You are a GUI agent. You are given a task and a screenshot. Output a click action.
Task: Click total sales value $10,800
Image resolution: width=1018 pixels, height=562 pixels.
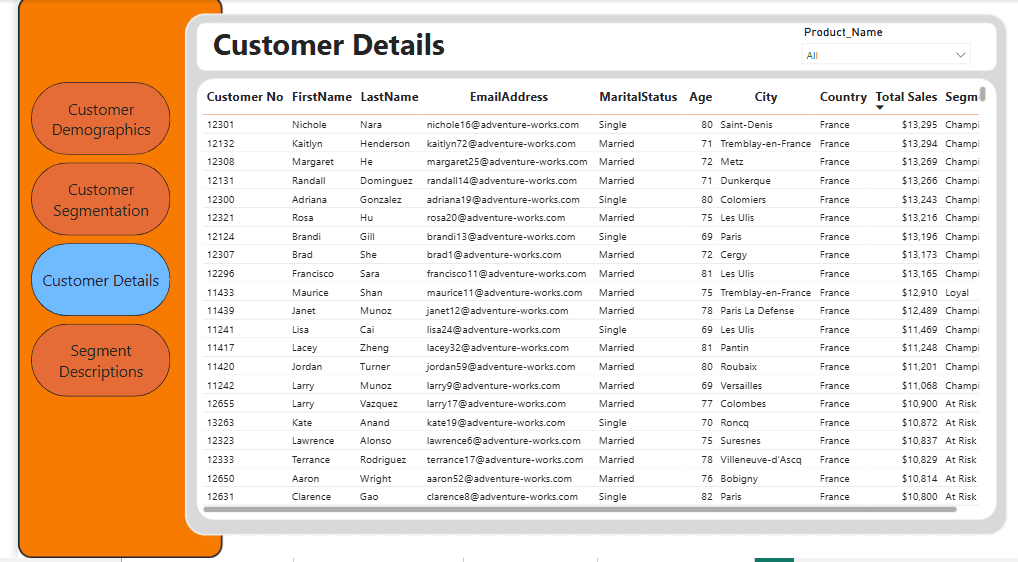tap(919, 496)
